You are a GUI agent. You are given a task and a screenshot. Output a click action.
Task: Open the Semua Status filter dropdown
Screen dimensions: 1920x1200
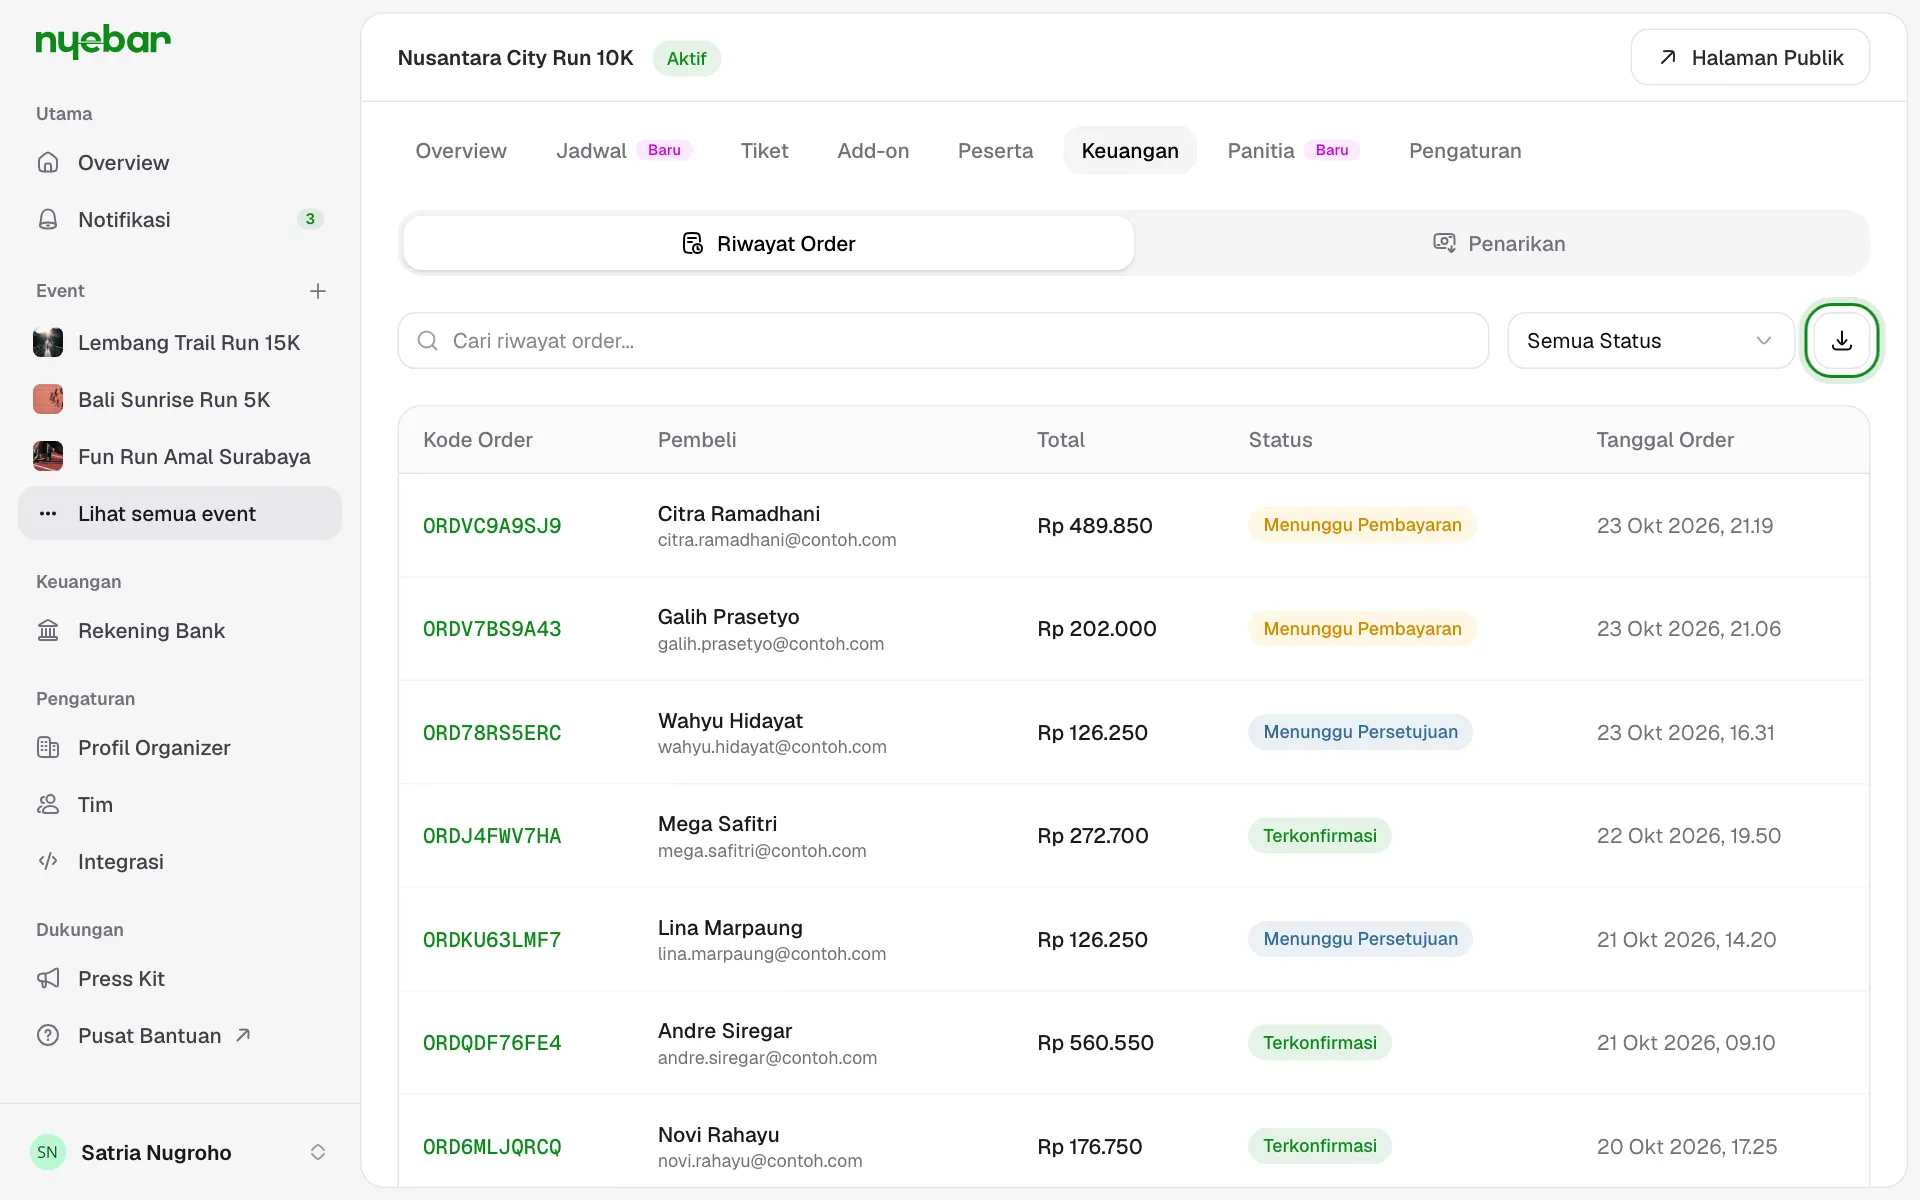pos(1650,341)
